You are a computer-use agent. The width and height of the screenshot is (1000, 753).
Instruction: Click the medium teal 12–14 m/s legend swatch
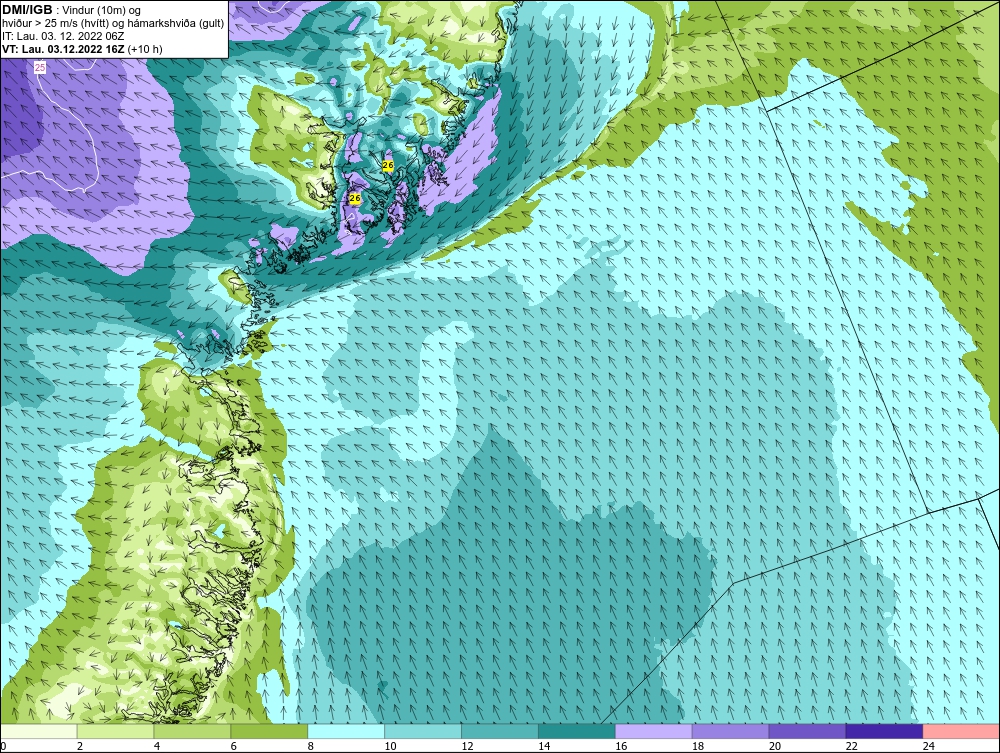[500, 731]
